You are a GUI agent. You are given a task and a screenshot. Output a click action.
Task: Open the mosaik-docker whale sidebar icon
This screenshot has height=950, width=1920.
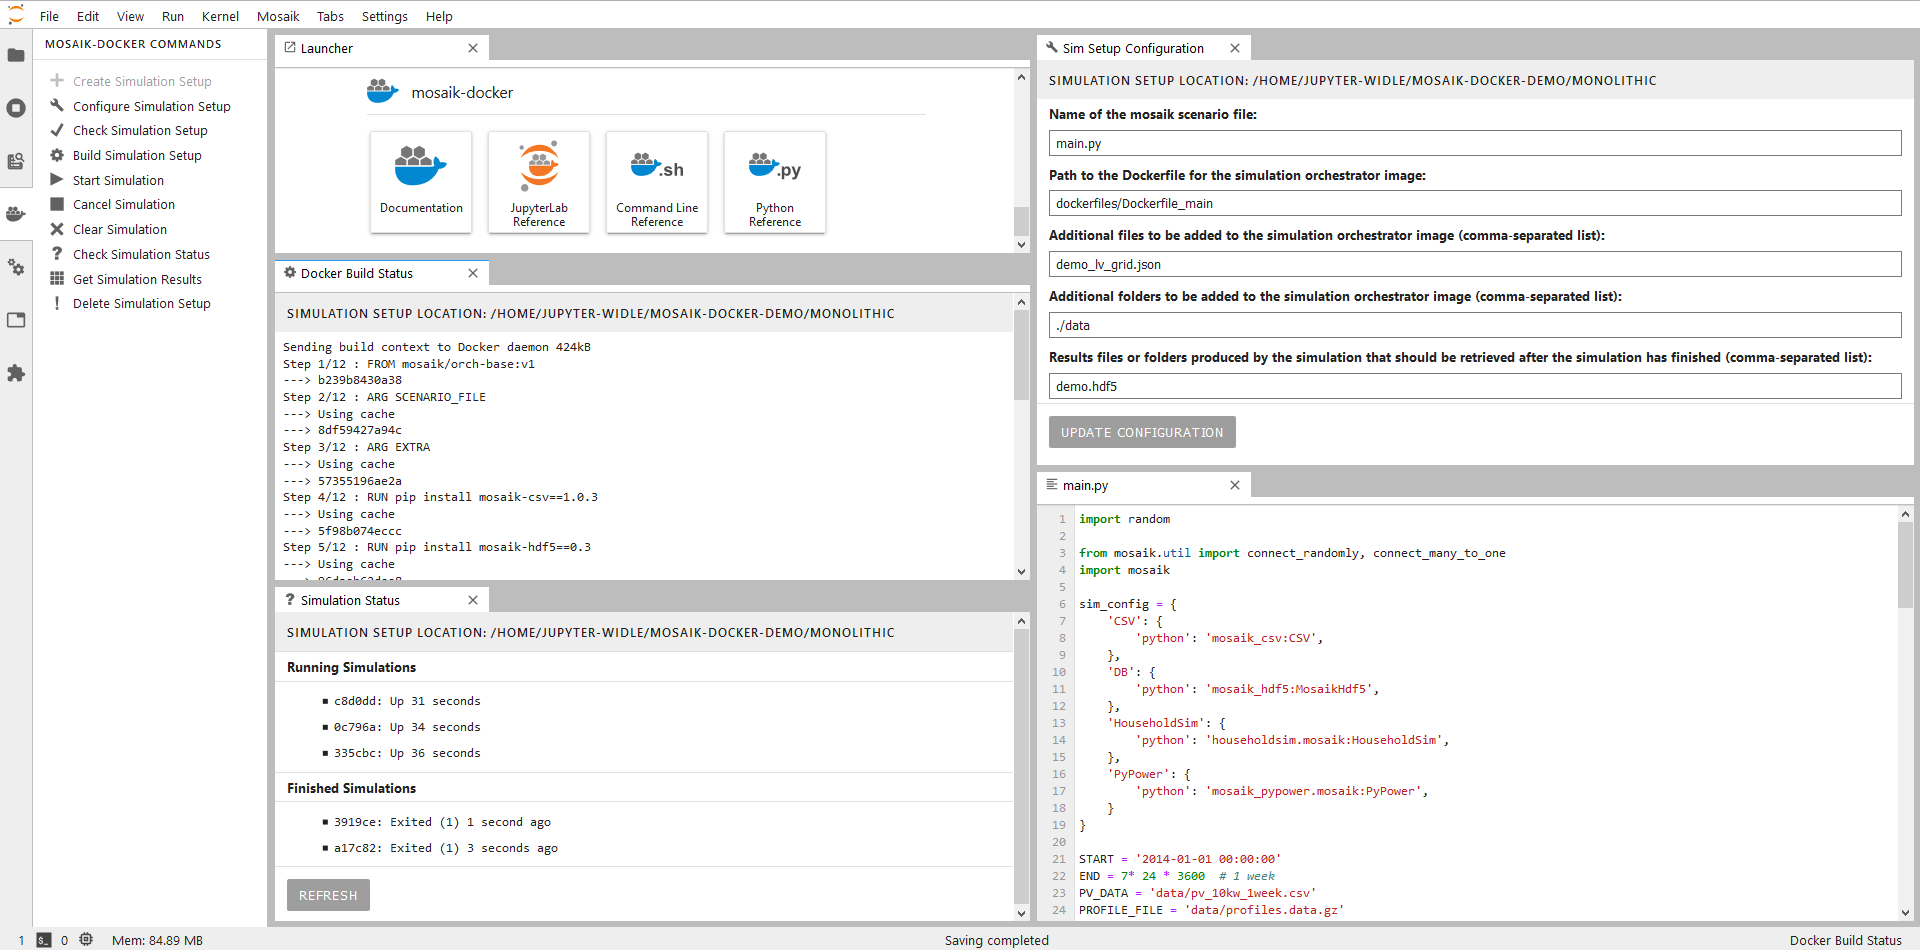coord(16,214)
